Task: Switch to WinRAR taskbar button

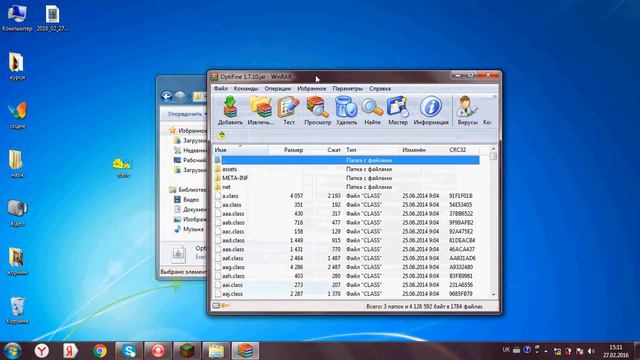Action: (245, 351)
